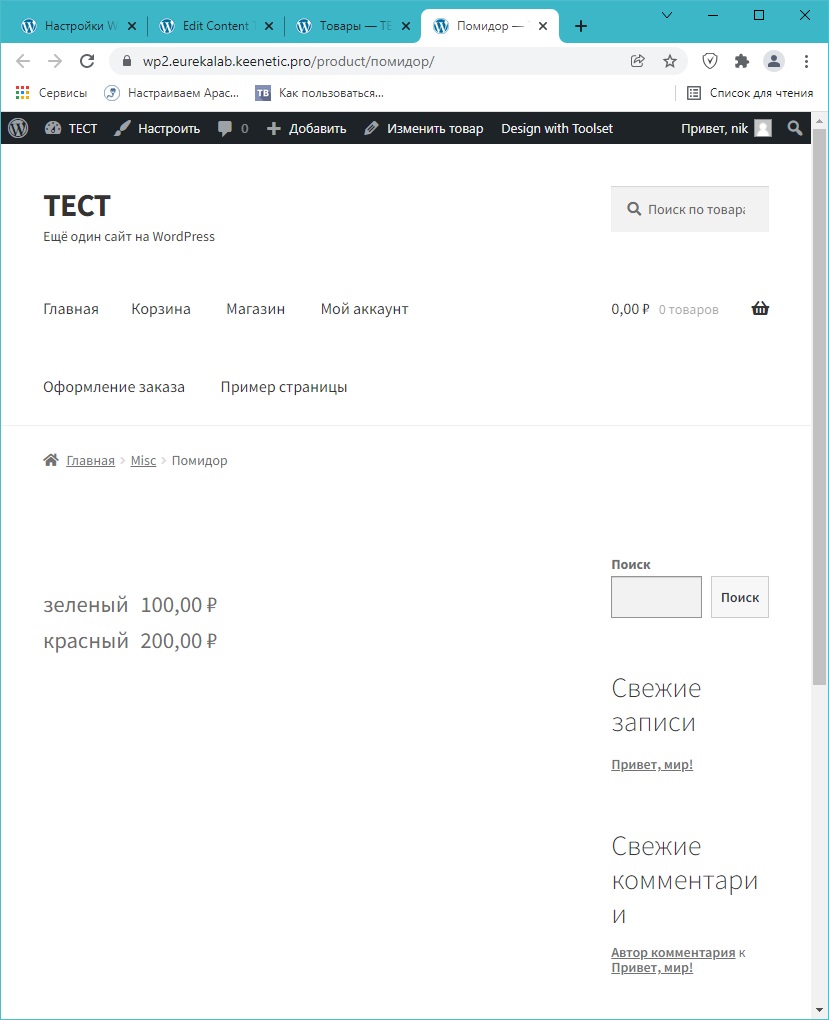Click 'Изменить товар' in the admin bar
This screenshot has width=829, height=1020.
423,128
